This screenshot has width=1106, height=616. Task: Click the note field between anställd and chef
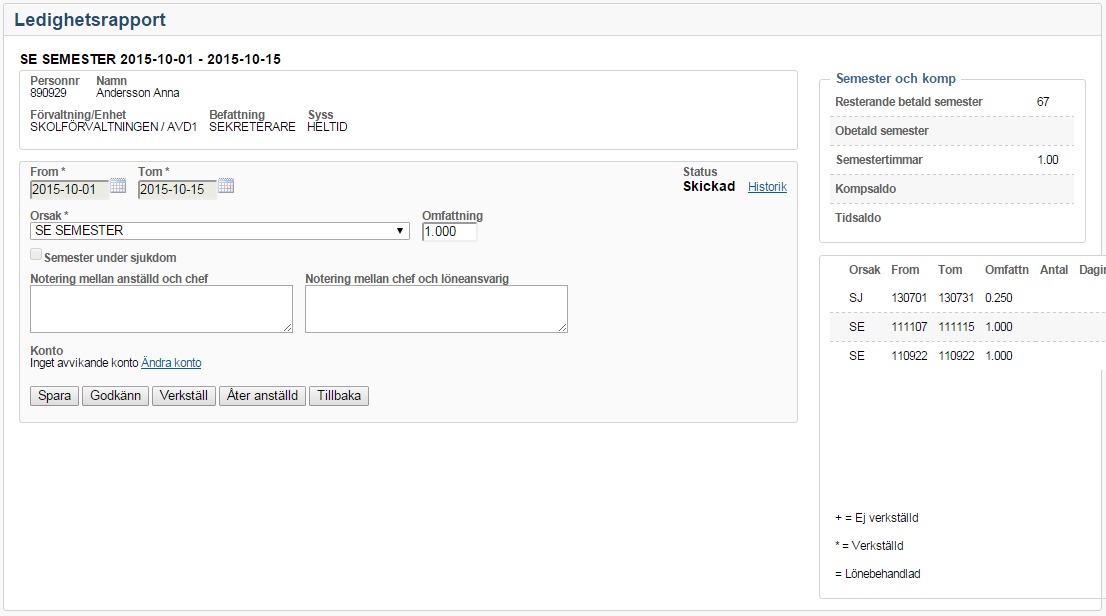click(x=161, y=308)
